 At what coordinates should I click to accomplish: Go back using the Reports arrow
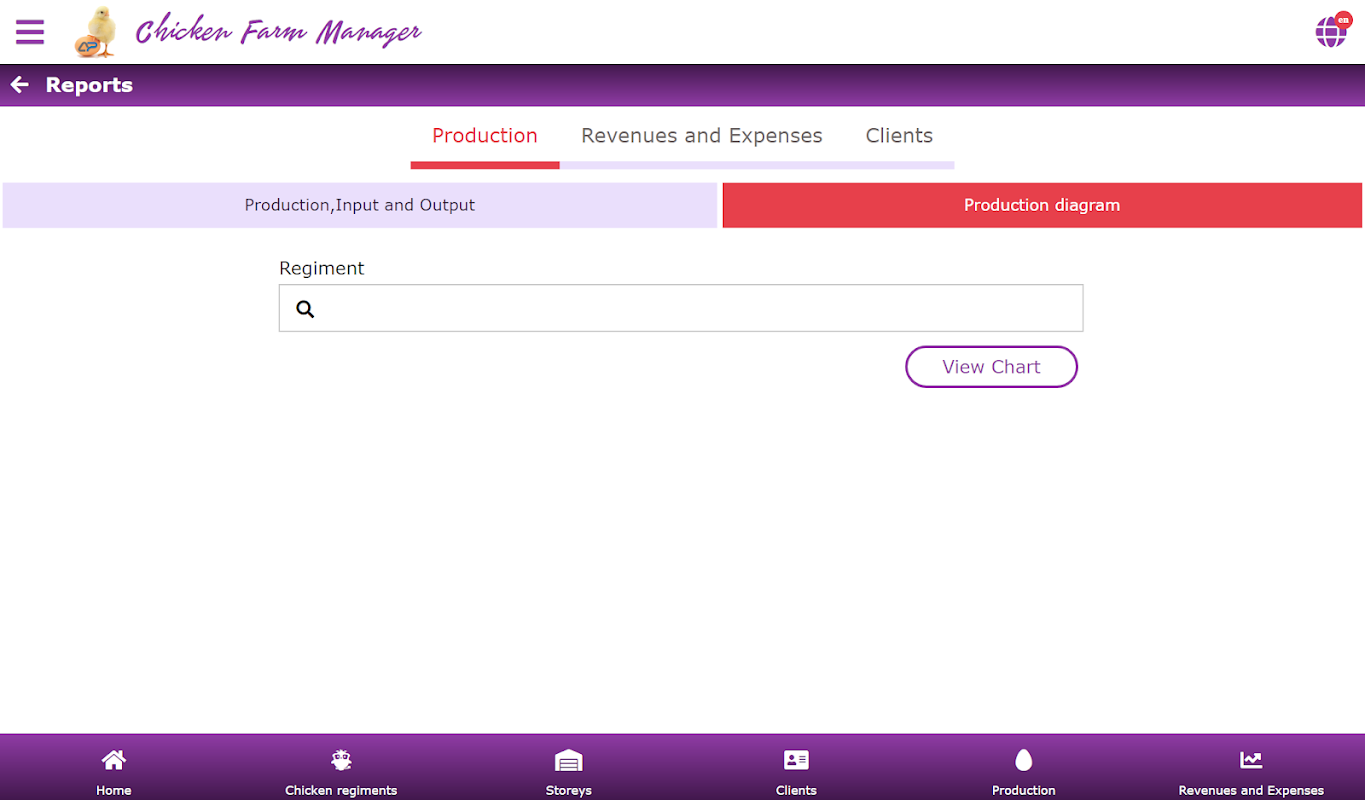[20, 85]
